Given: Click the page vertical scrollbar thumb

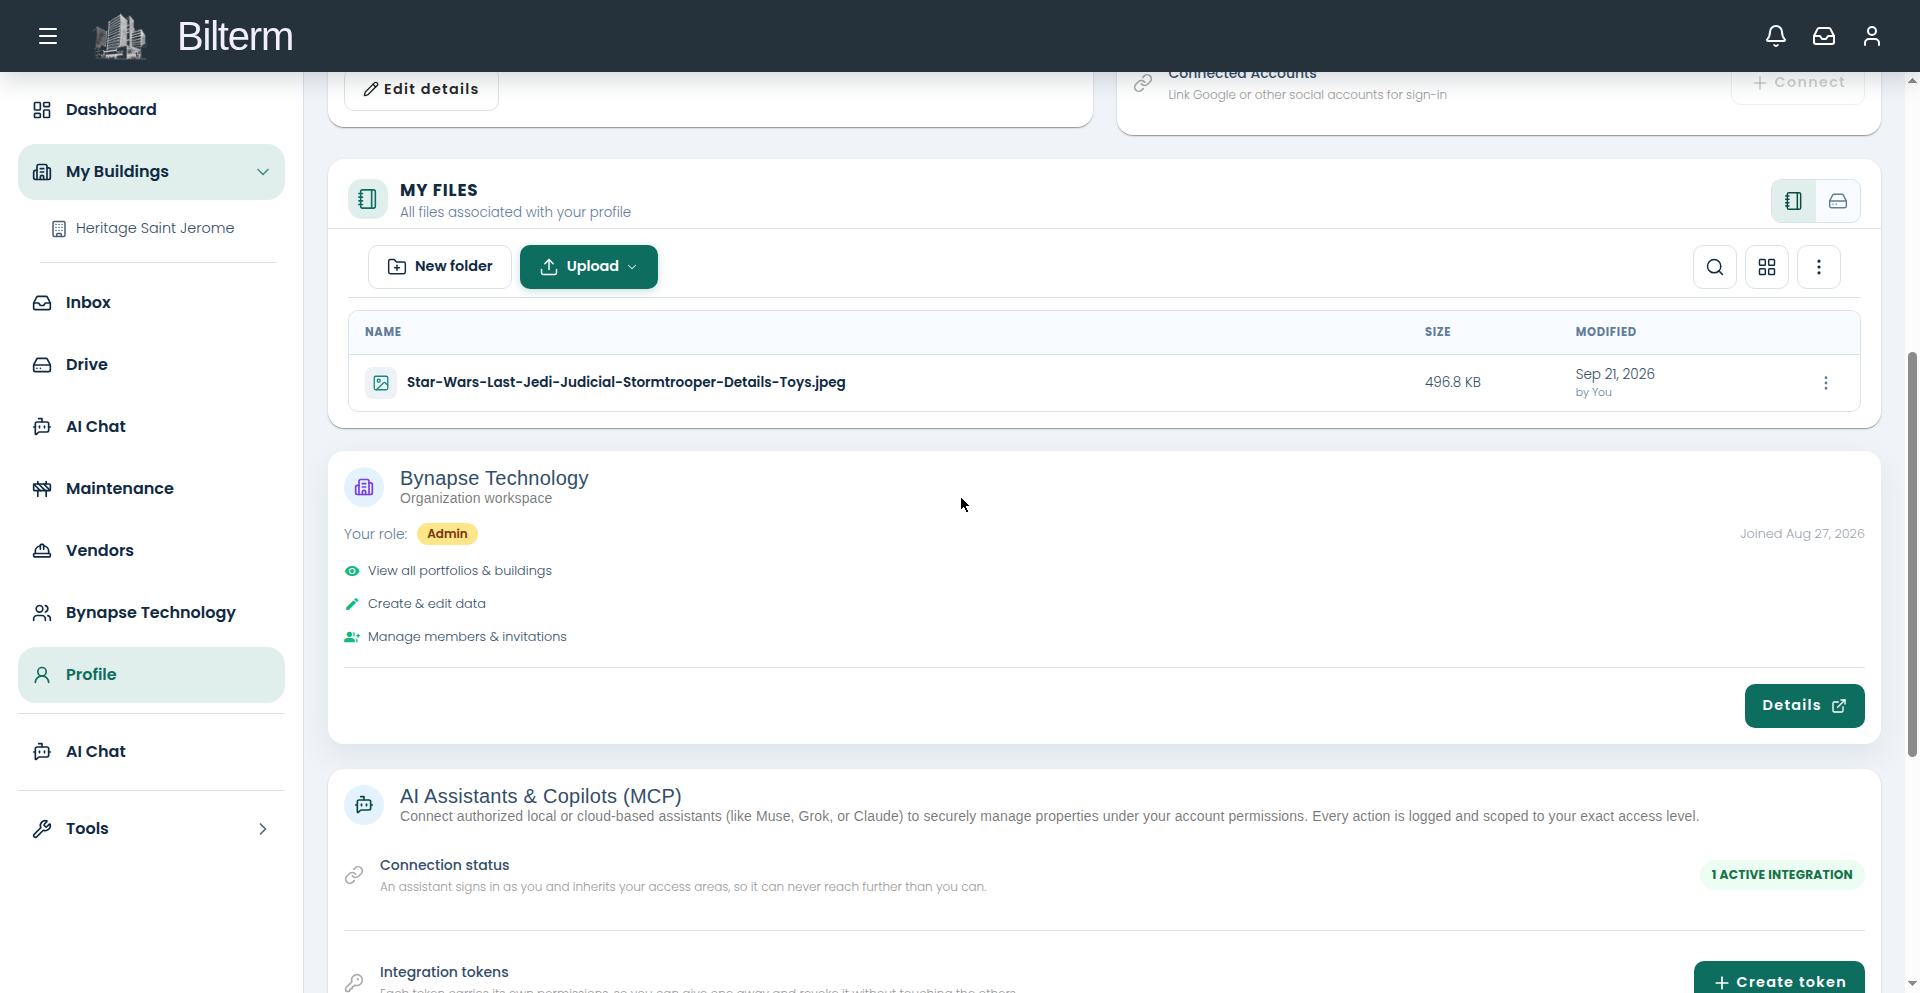Looking at the screenshot, I should (x=1912, y=554).
